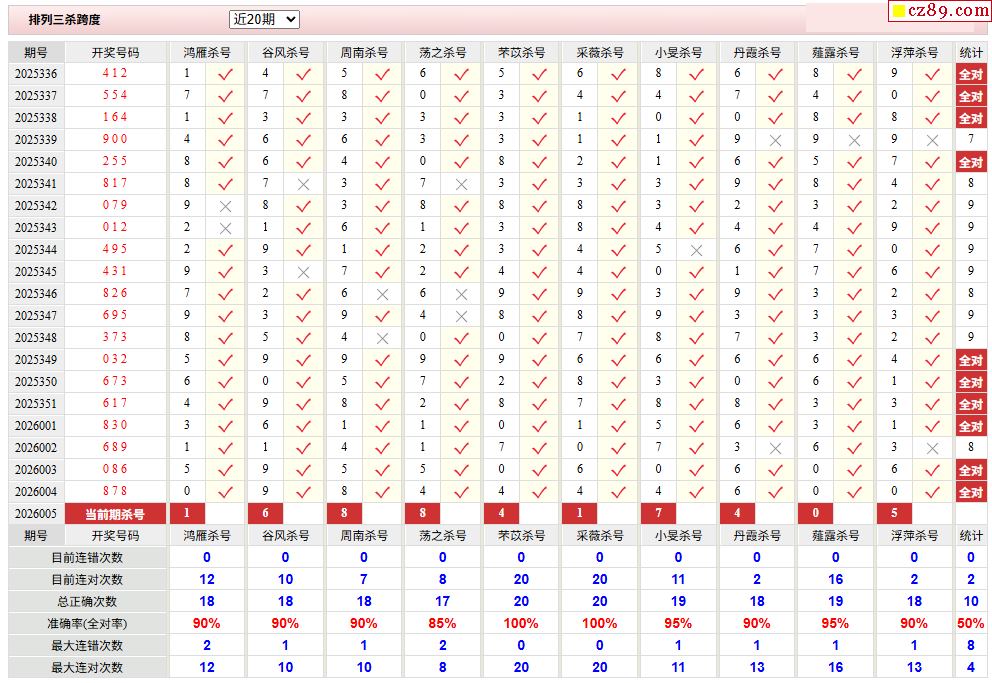
Task: Click the X mark for 小旻杀号 in row 2025344
Action: click(x=697, y=250)
